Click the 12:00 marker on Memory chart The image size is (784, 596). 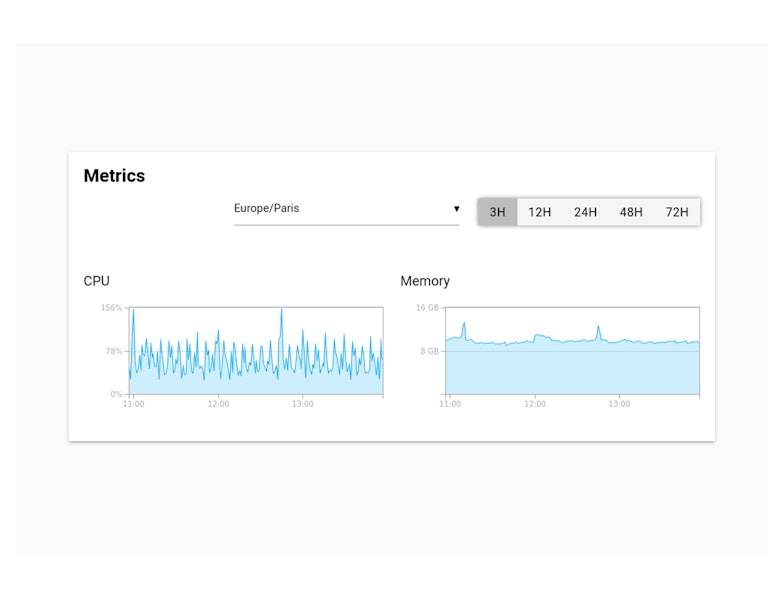coord(535,404)
